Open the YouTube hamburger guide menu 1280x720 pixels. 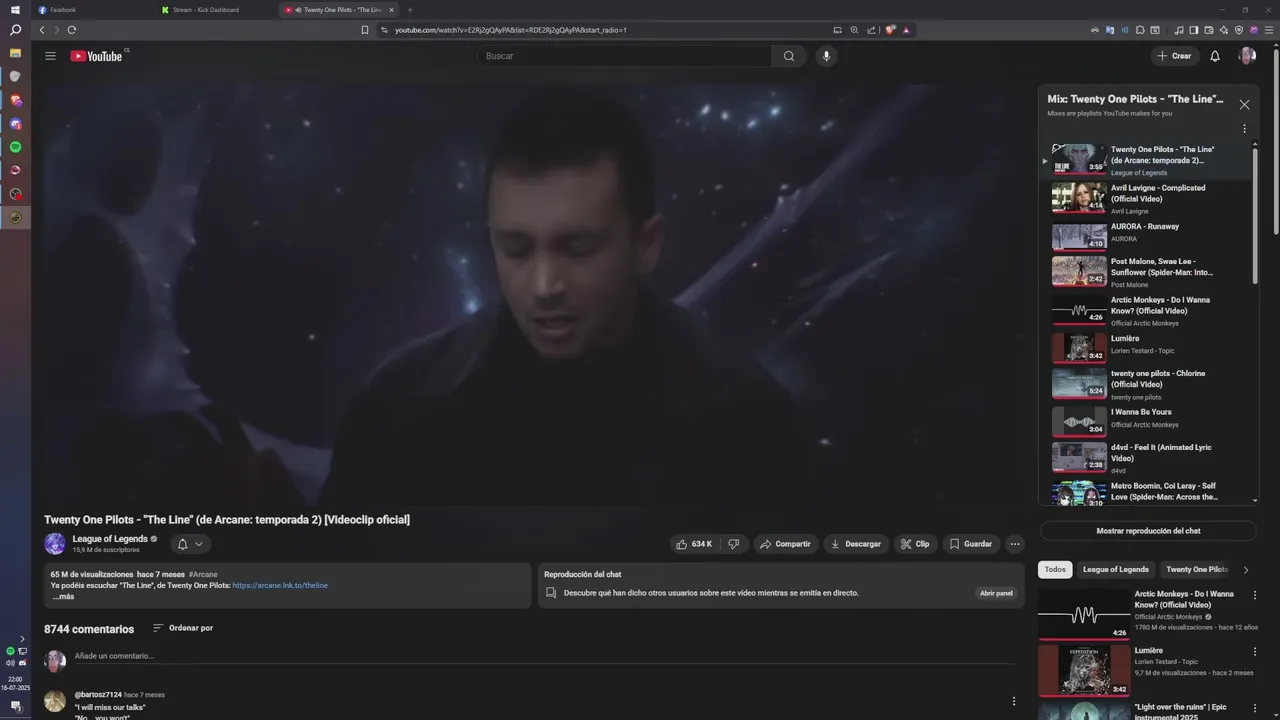(50, 56)
